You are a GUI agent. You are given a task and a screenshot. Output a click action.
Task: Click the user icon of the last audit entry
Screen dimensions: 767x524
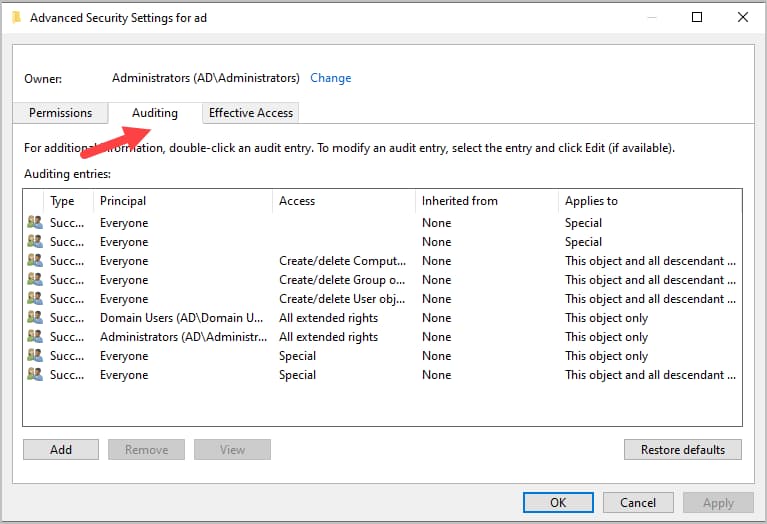(x=35, y=375)
